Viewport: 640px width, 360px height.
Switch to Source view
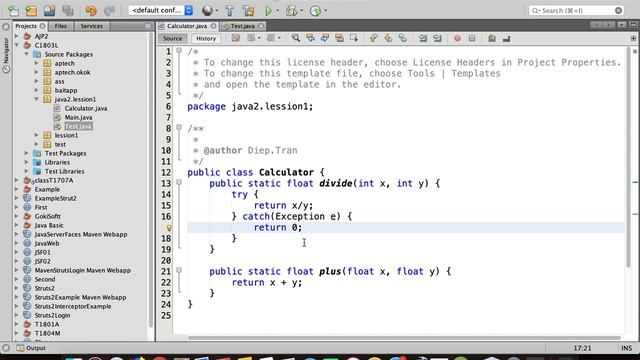[172, 38]
